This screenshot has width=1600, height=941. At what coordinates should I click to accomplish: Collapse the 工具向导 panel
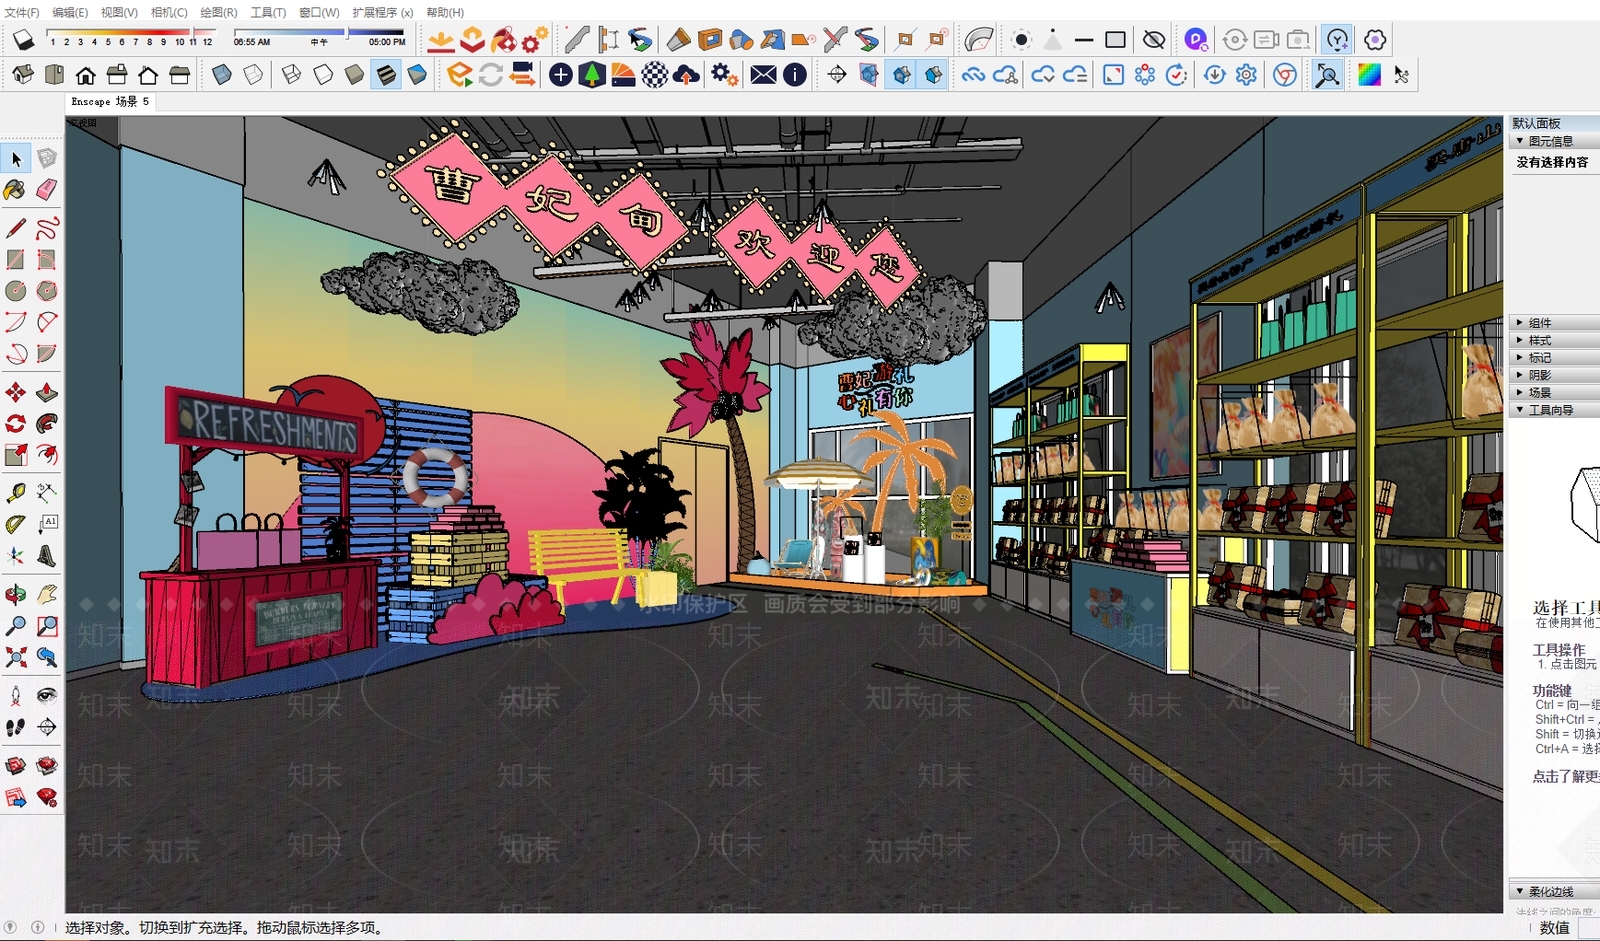tap(1553, 410)
